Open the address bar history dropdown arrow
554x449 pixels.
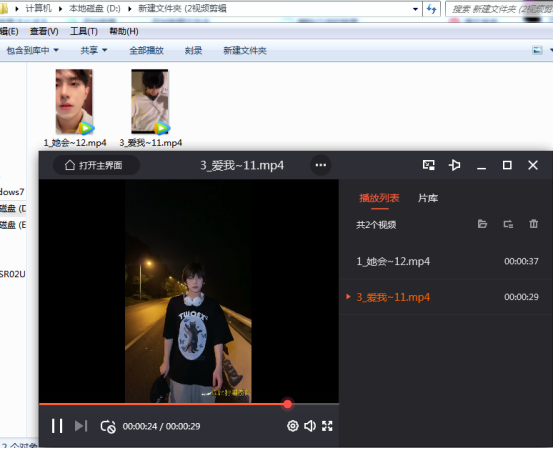point(416,9)
